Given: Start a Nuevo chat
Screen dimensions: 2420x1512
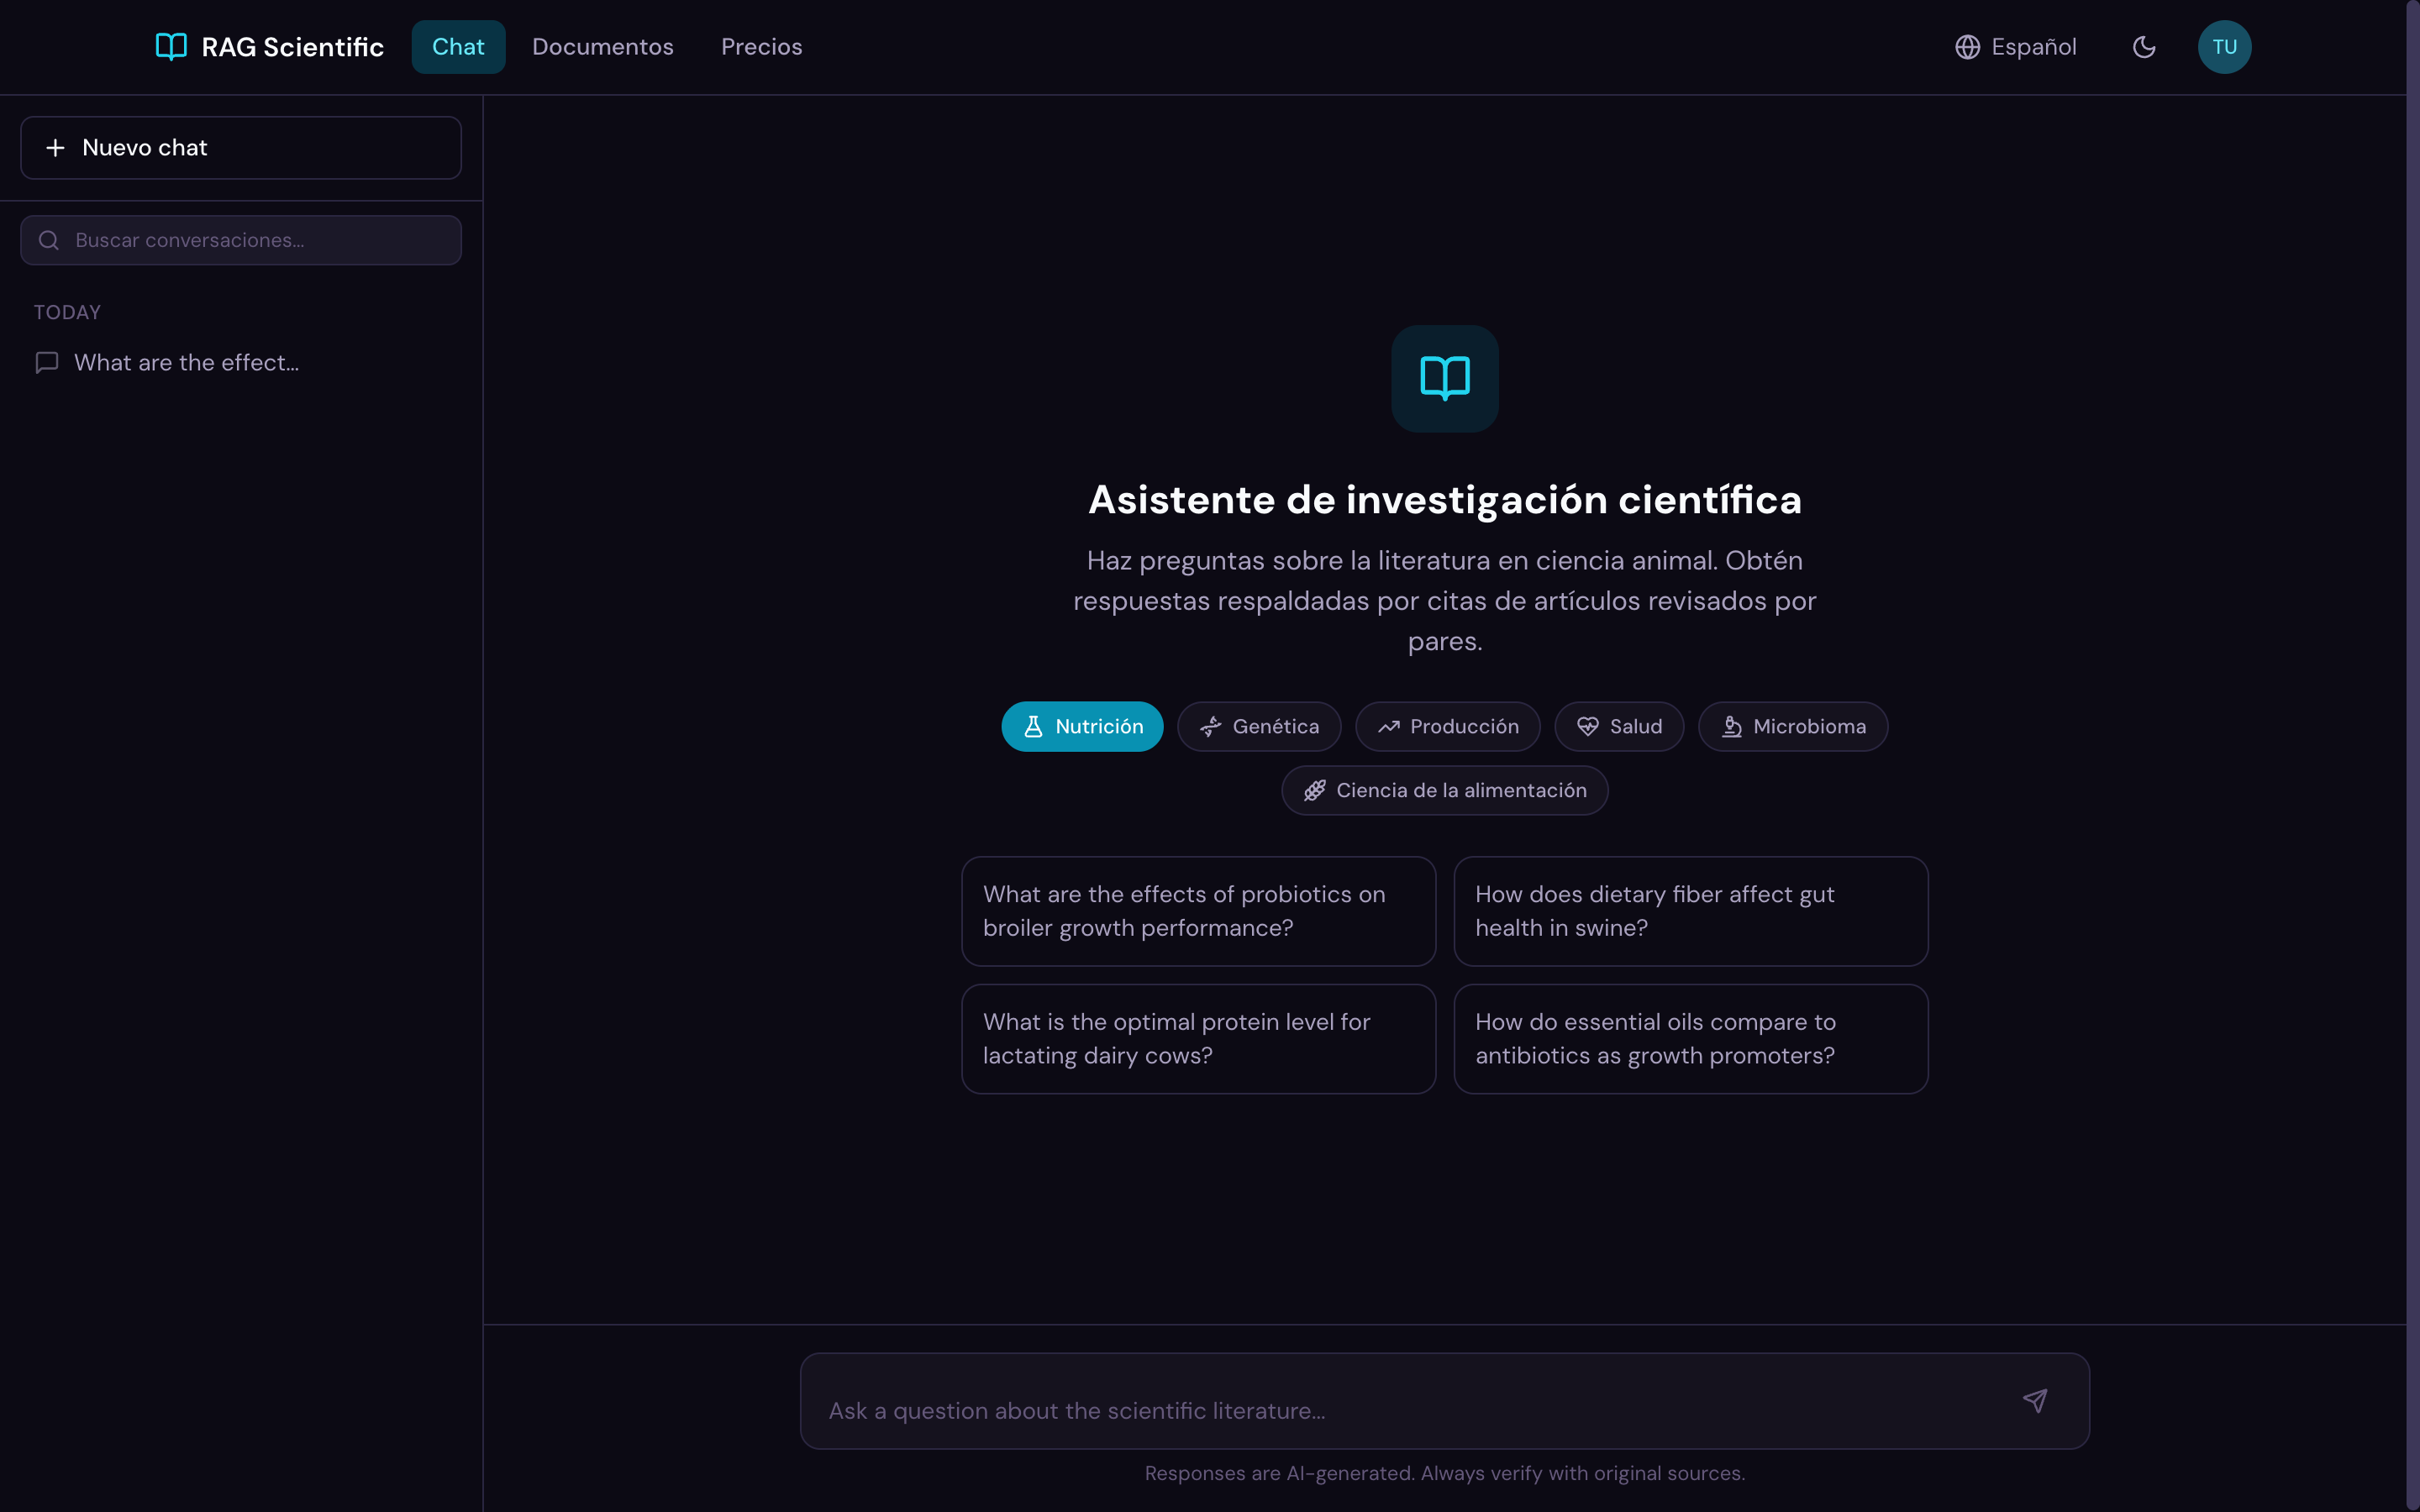Looking at the screenshot, I should [x=240, y=147].
